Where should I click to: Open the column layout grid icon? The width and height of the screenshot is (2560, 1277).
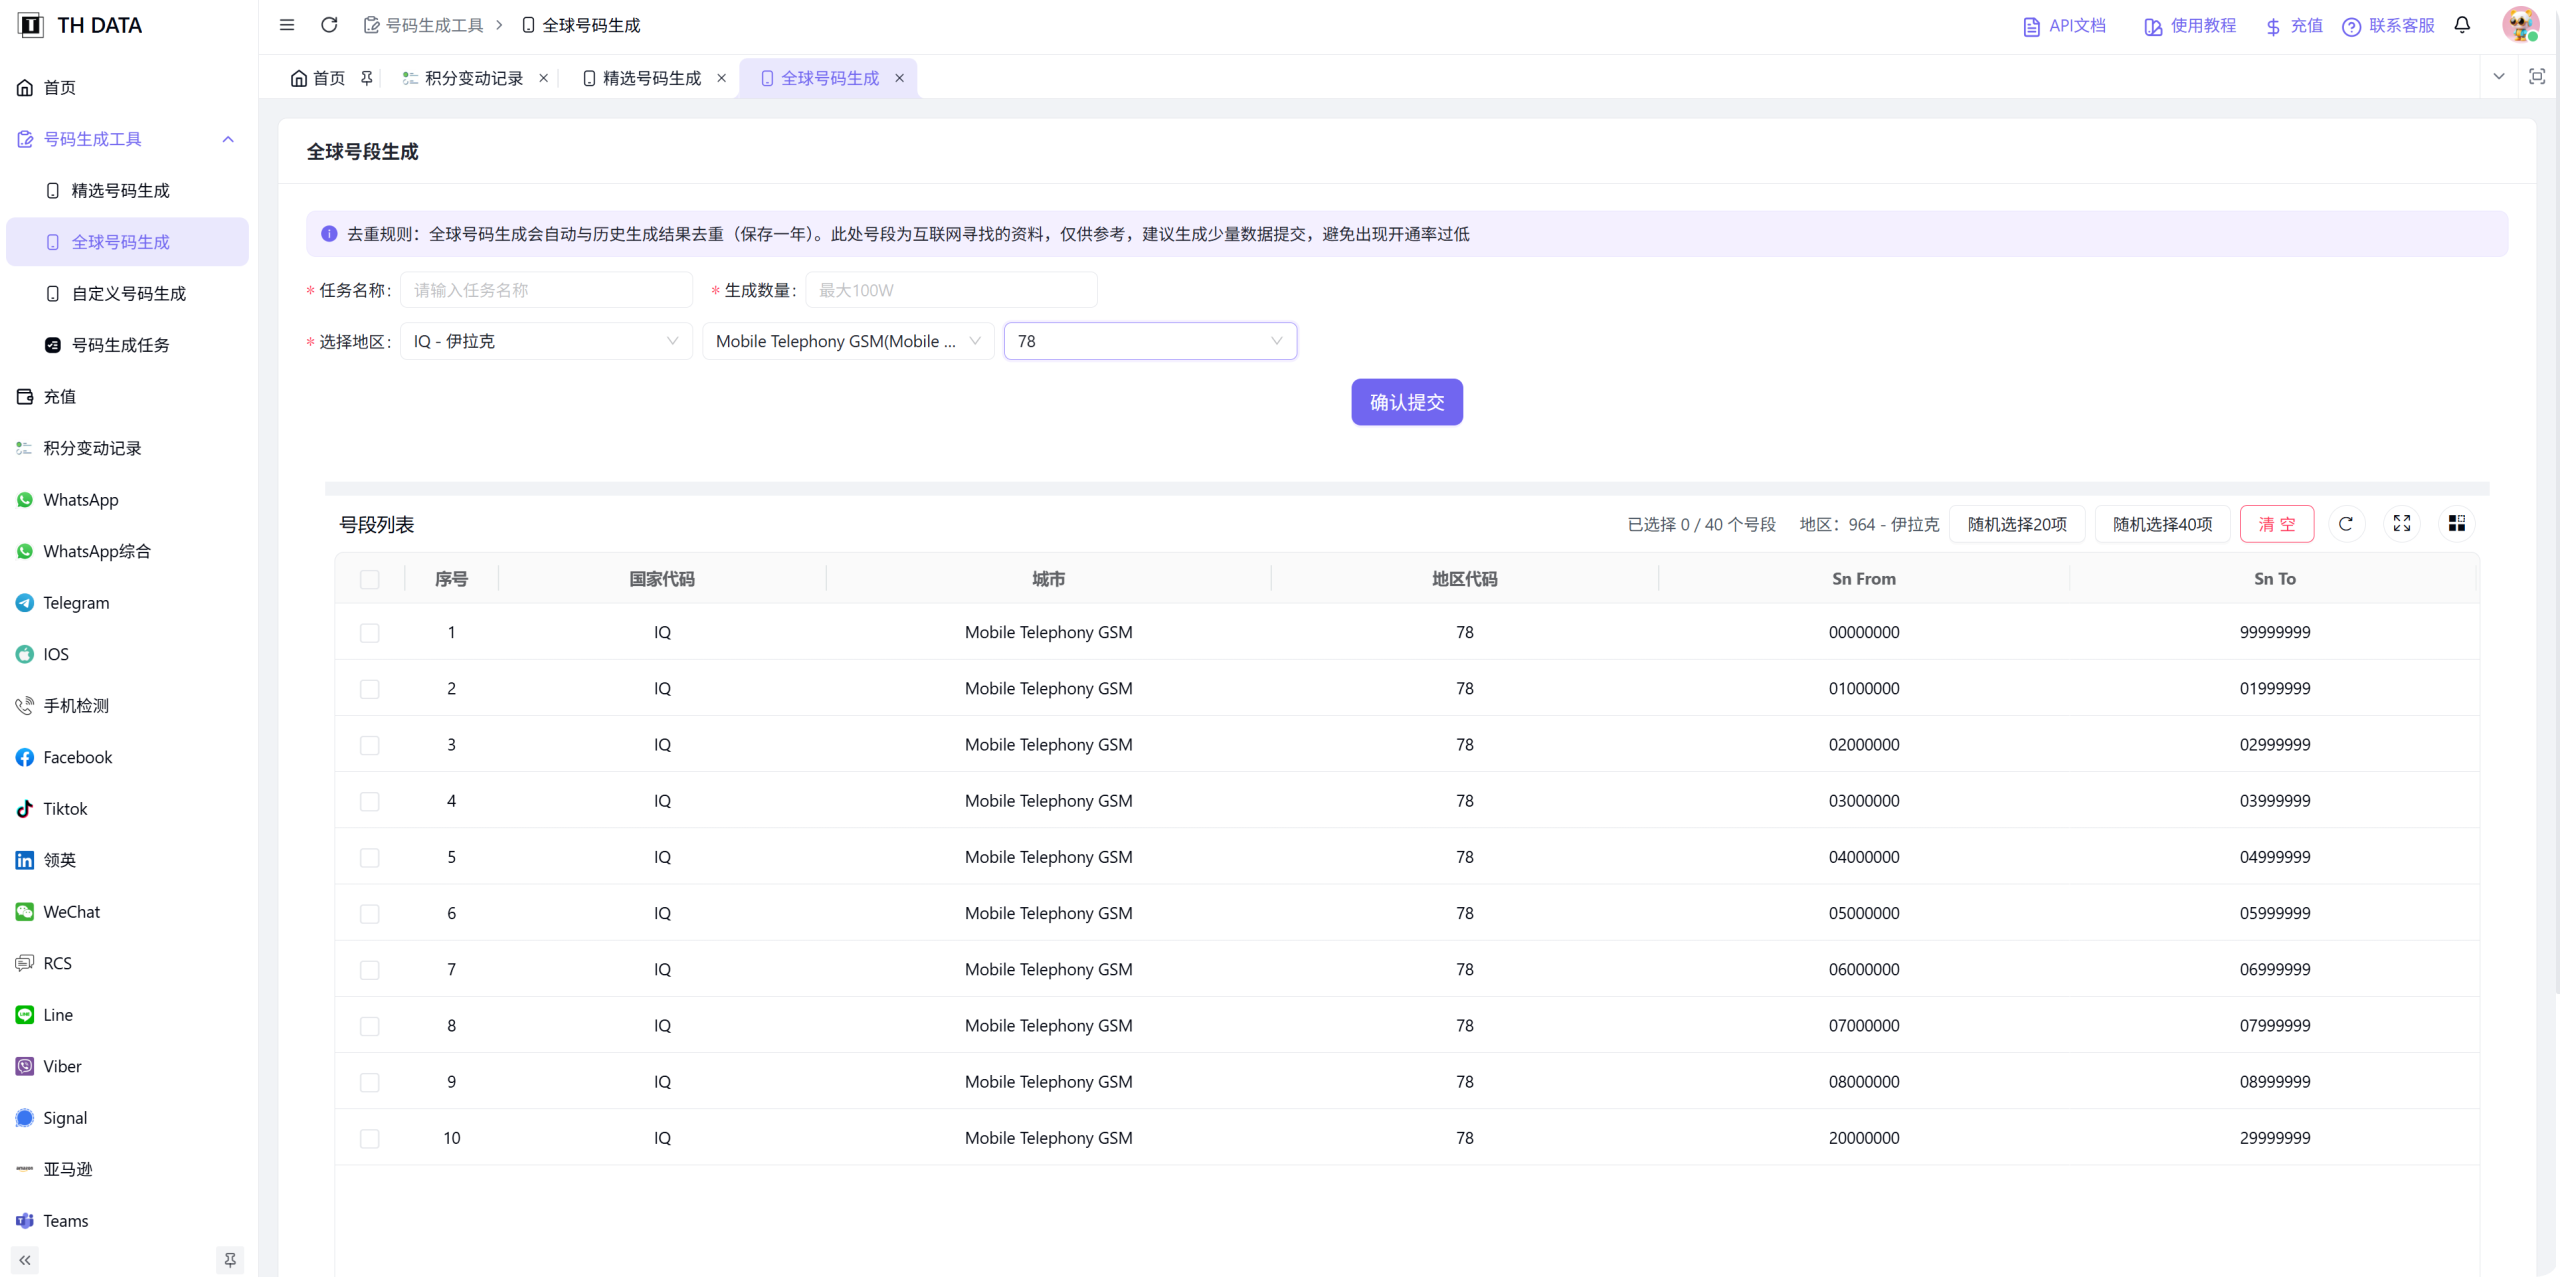[2457, 524]
